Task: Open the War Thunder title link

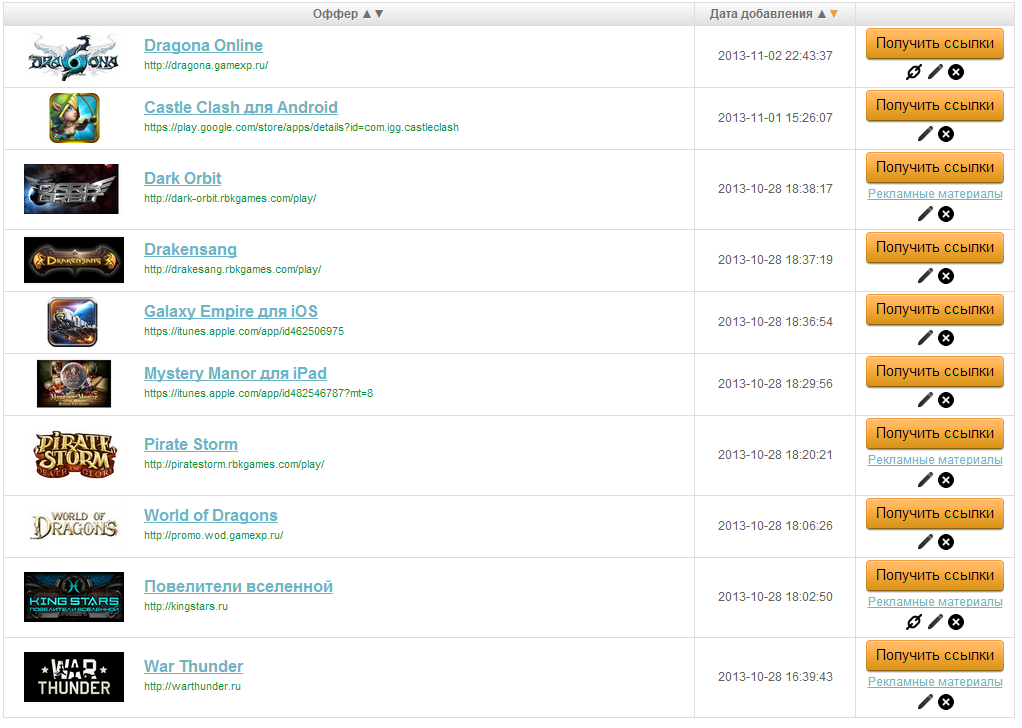Action: pyautogui.click(x=194, y=667)
